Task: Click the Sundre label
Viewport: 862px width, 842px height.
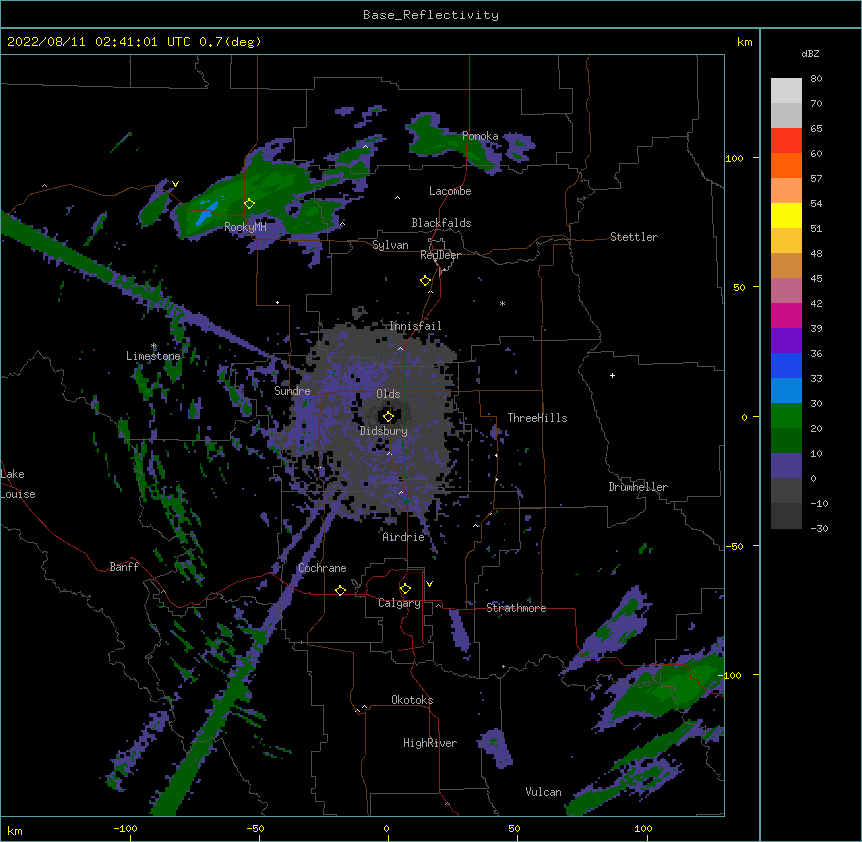Action: (292, 391)
